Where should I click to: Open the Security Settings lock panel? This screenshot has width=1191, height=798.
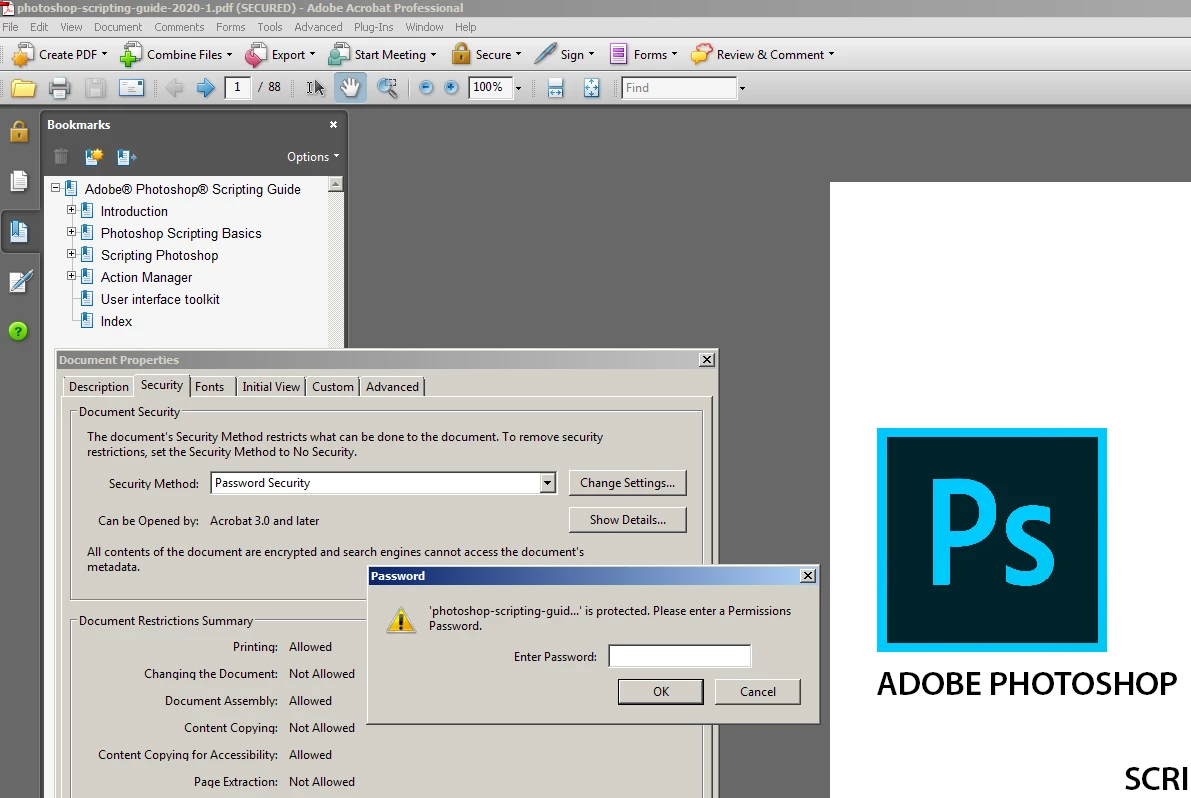(x=19, y=132)
